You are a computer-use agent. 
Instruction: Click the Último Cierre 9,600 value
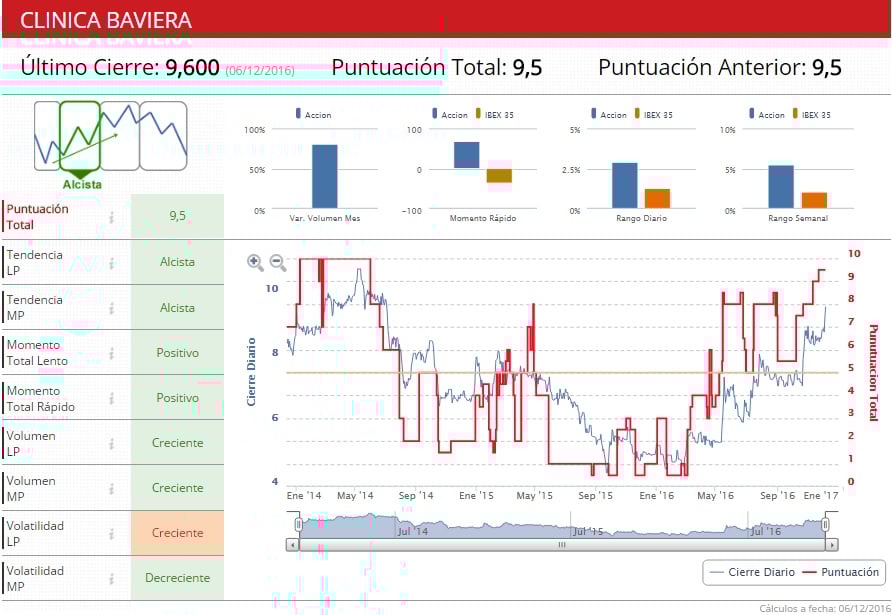[192, 67]
